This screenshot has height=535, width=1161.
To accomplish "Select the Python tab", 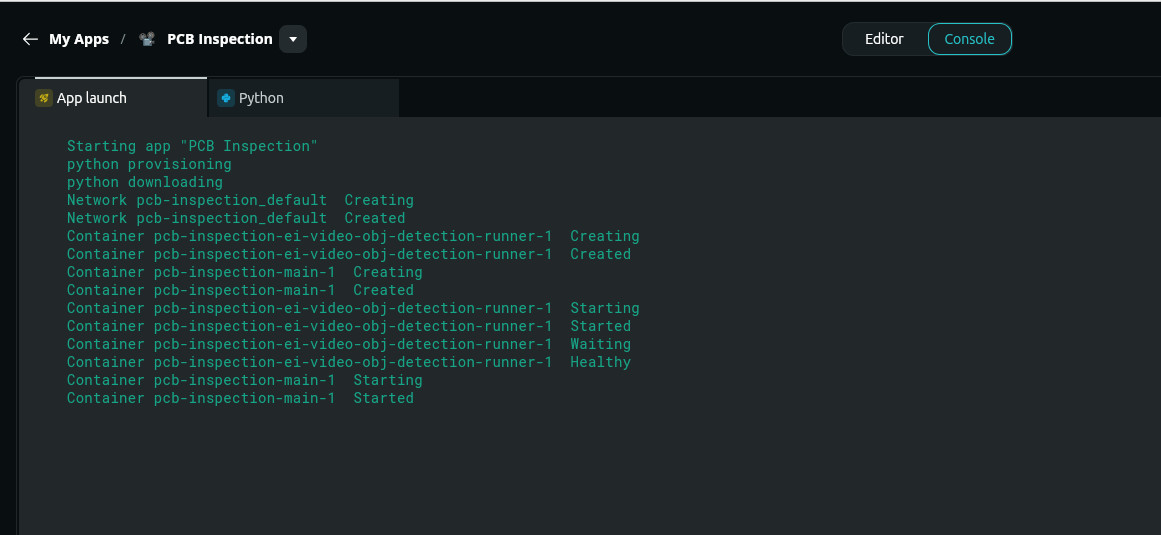I will pyautogui.click(x=304, y=98).
